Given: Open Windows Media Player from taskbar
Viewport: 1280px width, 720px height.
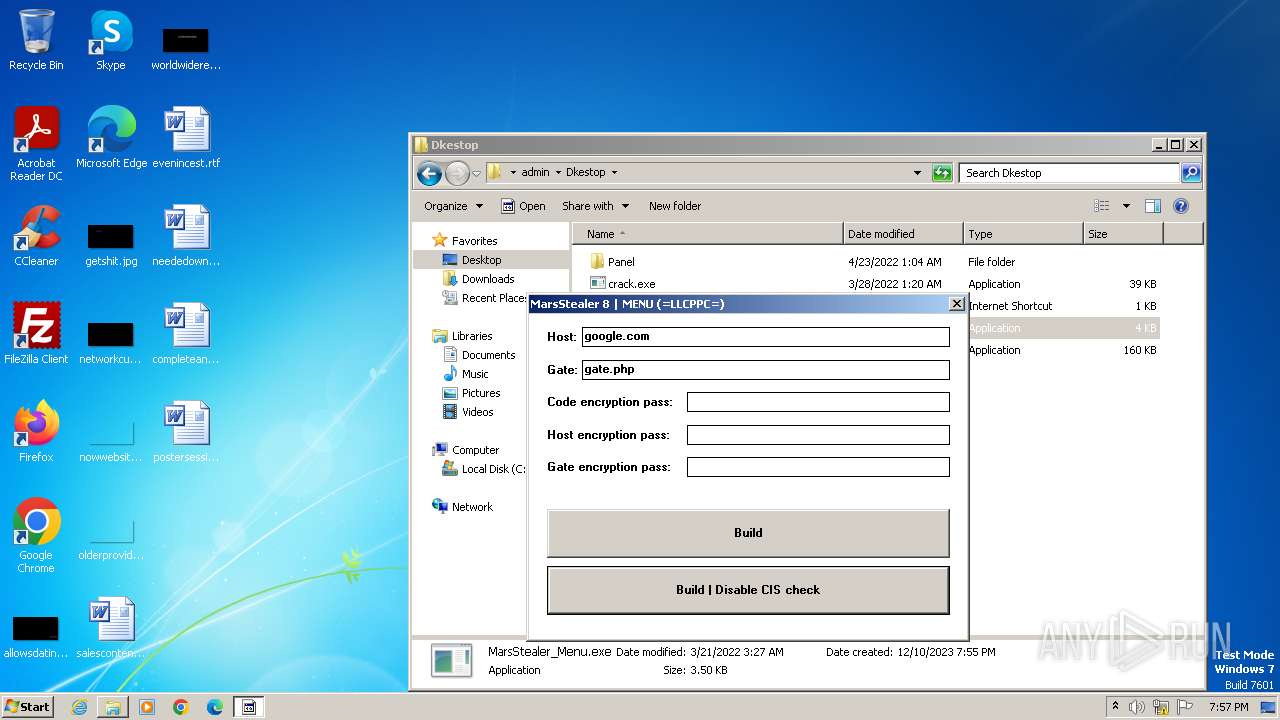Looking at the screenshot, I should pos(147,707).
